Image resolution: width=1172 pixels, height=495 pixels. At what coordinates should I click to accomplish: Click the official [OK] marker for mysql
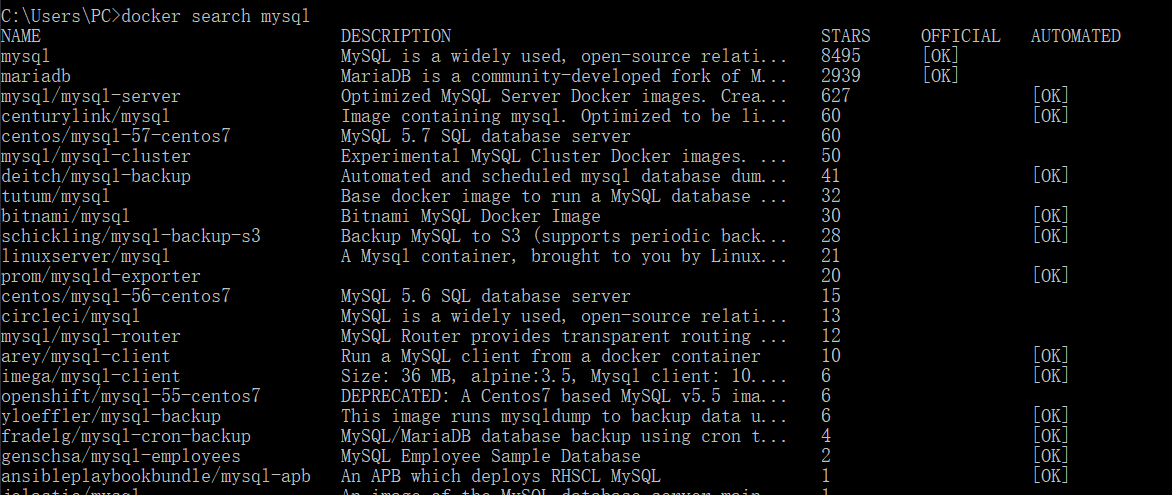940,56
